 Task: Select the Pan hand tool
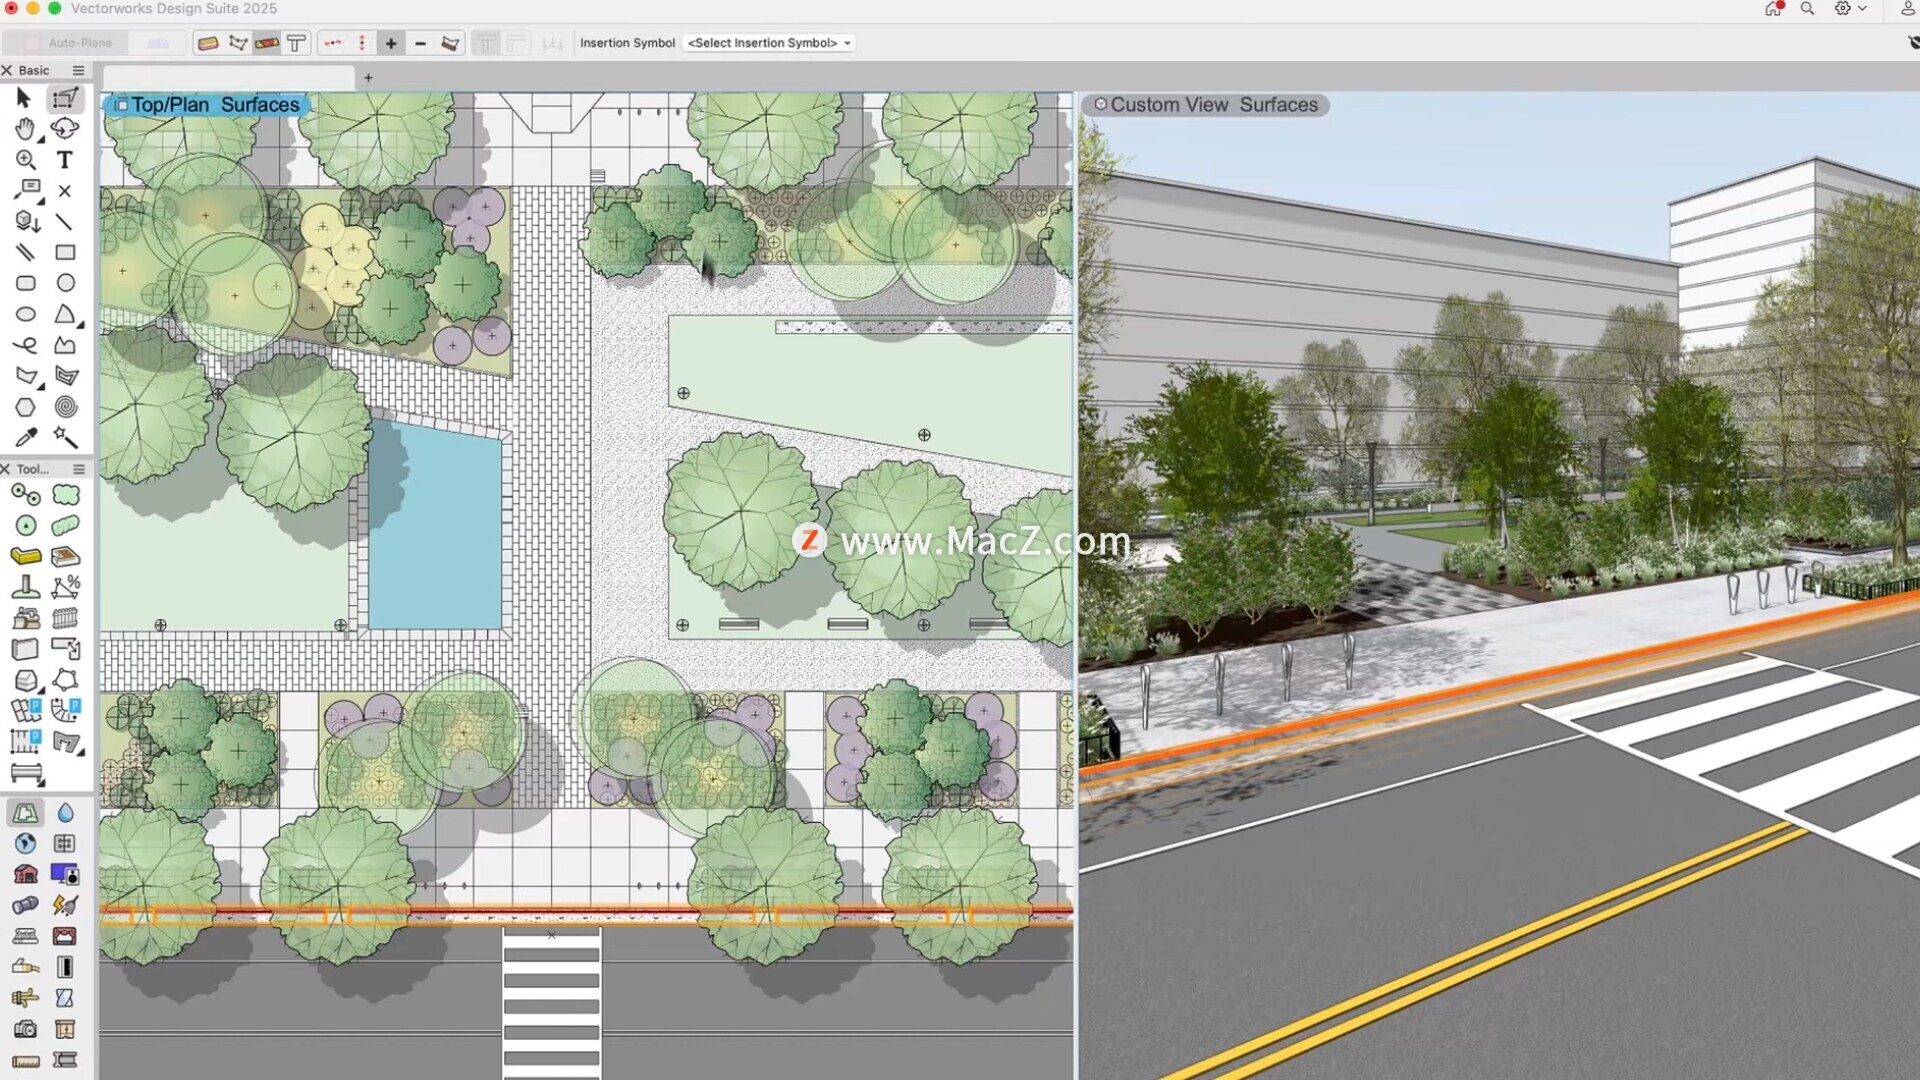pos(25,128)
